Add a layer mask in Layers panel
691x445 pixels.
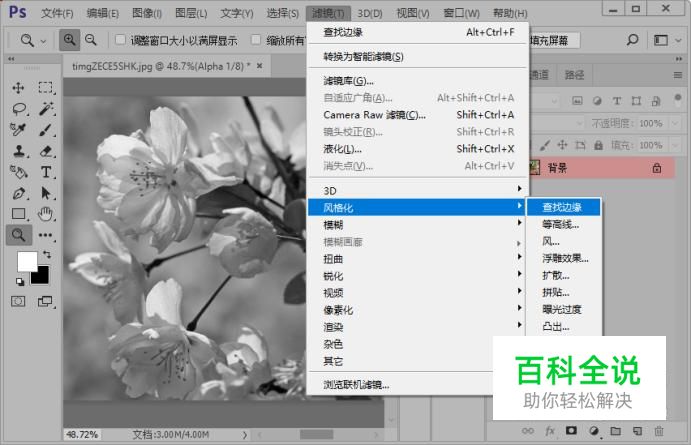click(x=571, y=430)
